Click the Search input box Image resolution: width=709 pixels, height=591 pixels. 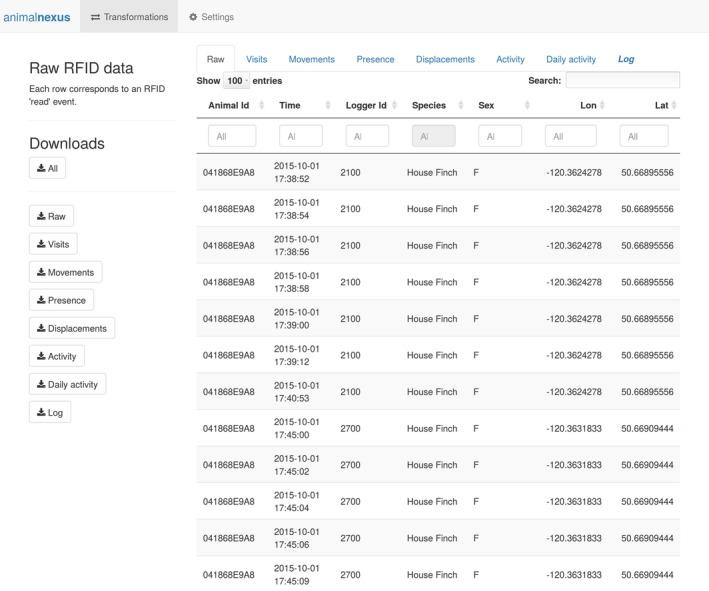pyautogui.click(x=622, y=80)
